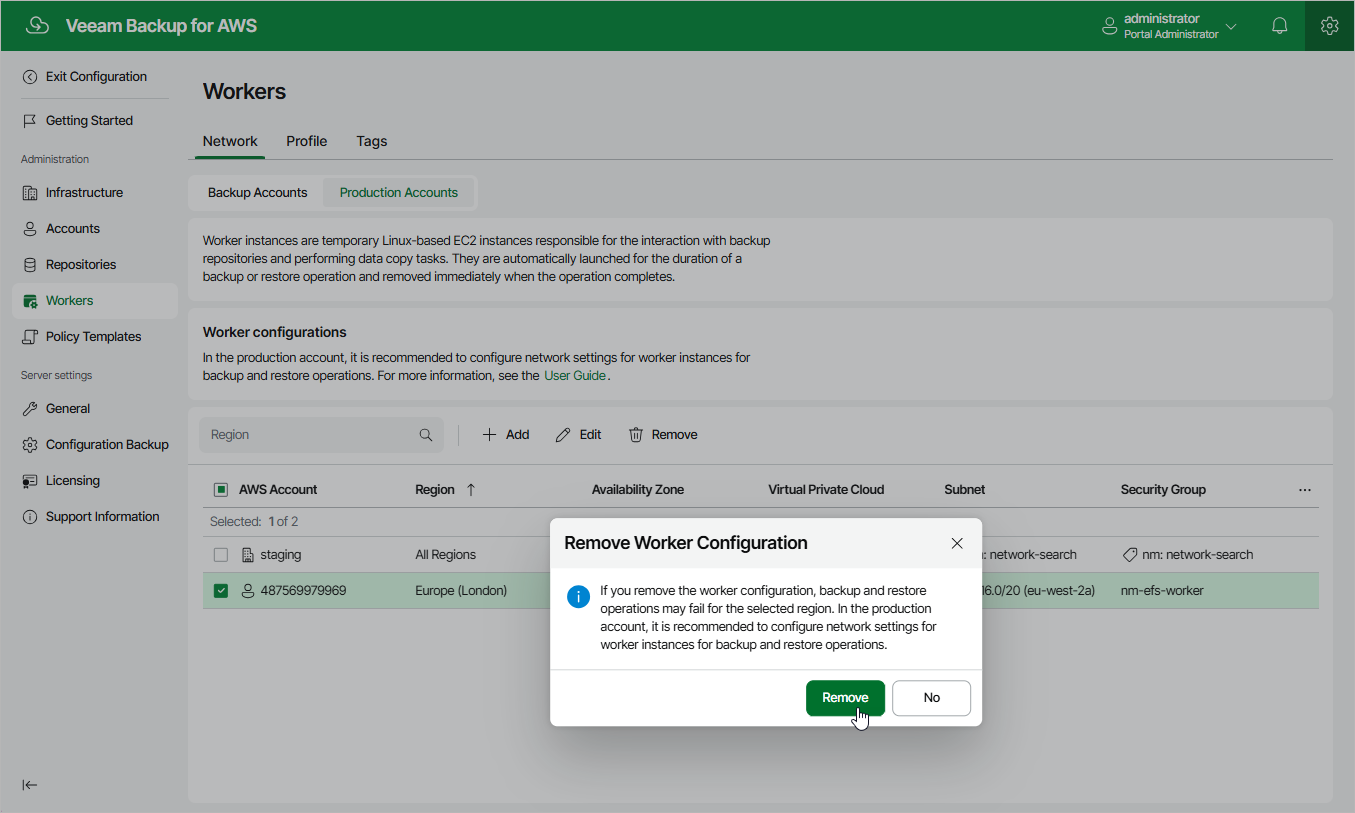1355x813 pixels.
Task: Close the Remove Worker Configuration dialog
Action: point(957,543)
